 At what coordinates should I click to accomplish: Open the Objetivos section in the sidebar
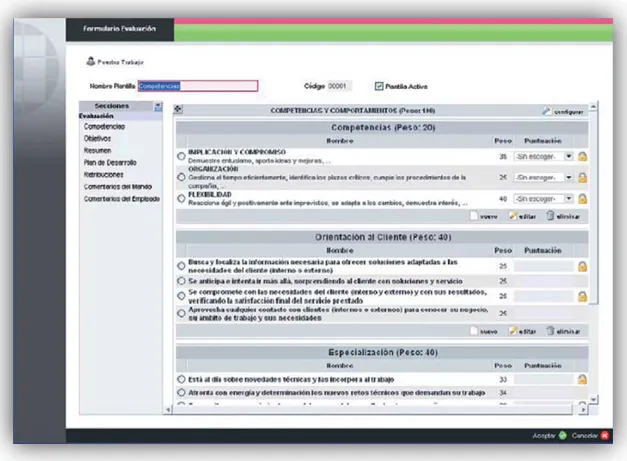click(x=97, y=138)
